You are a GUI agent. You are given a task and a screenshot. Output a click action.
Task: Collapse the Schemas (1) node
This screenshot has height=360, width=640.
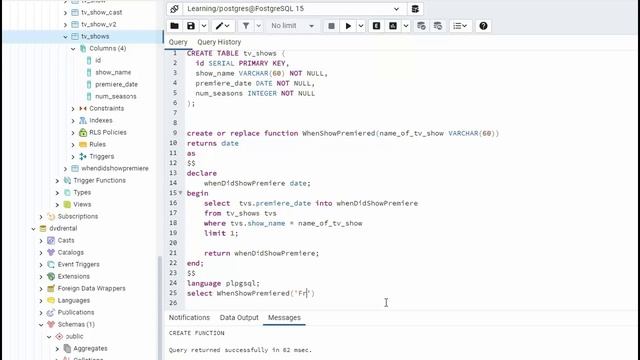[x=41, y=324]
